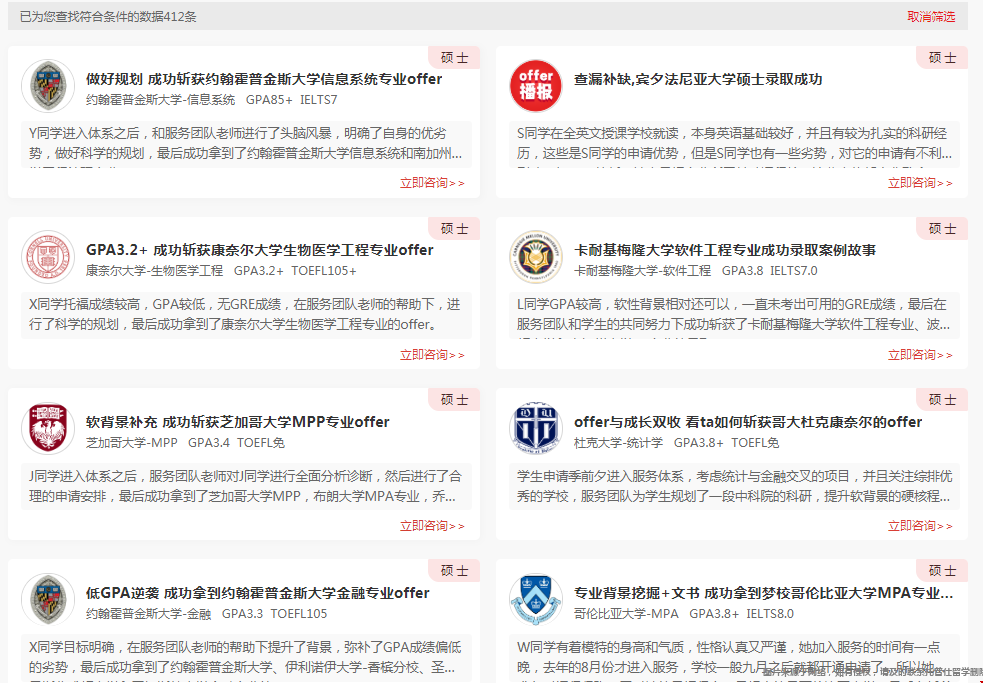Click subtitle 杜克大学-统计学
Screen dimensions: 983x683
618,443
